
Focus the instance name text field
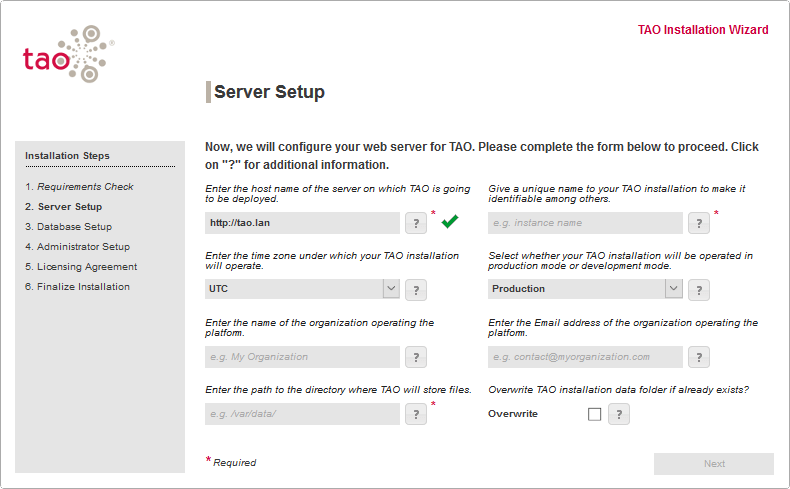pos(585,222)
